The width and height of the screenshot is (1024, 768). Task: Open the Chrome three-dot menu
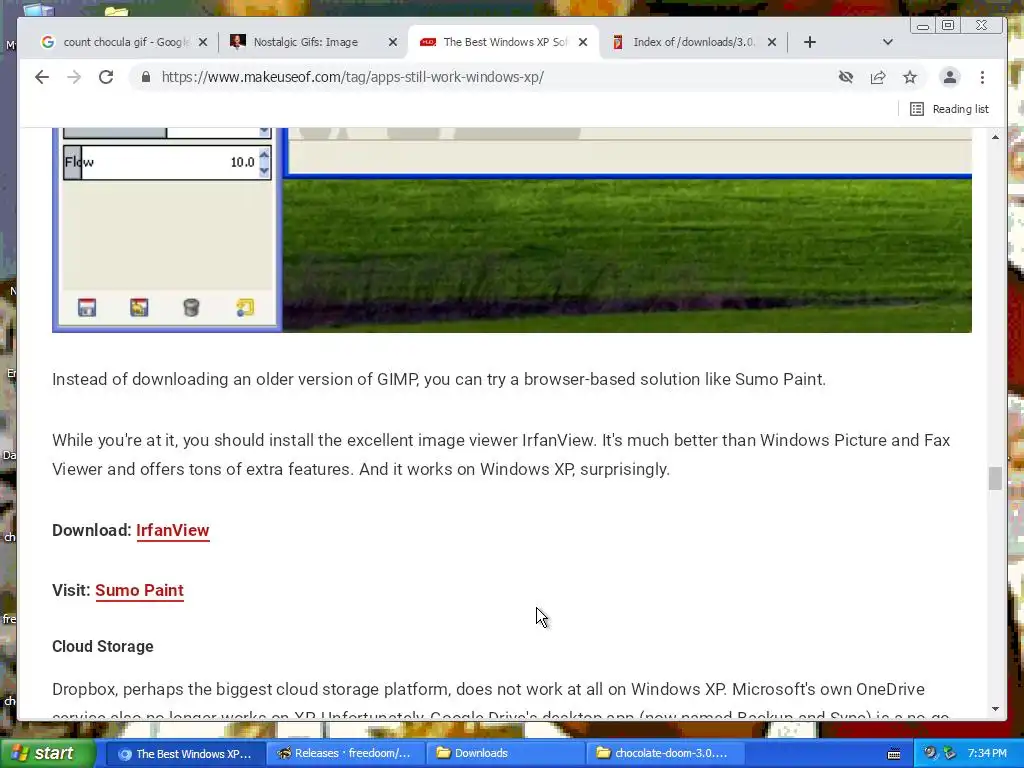tap(982, 77)
